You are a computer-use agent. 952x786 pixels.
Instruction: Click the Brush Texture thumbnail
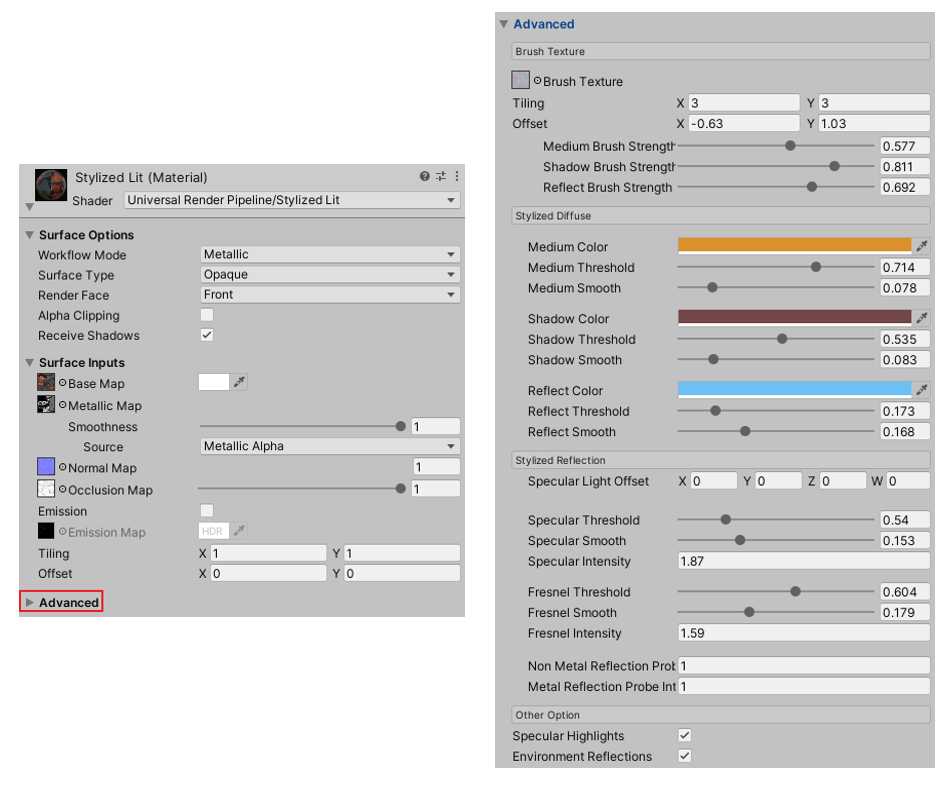tap(520, 80)
